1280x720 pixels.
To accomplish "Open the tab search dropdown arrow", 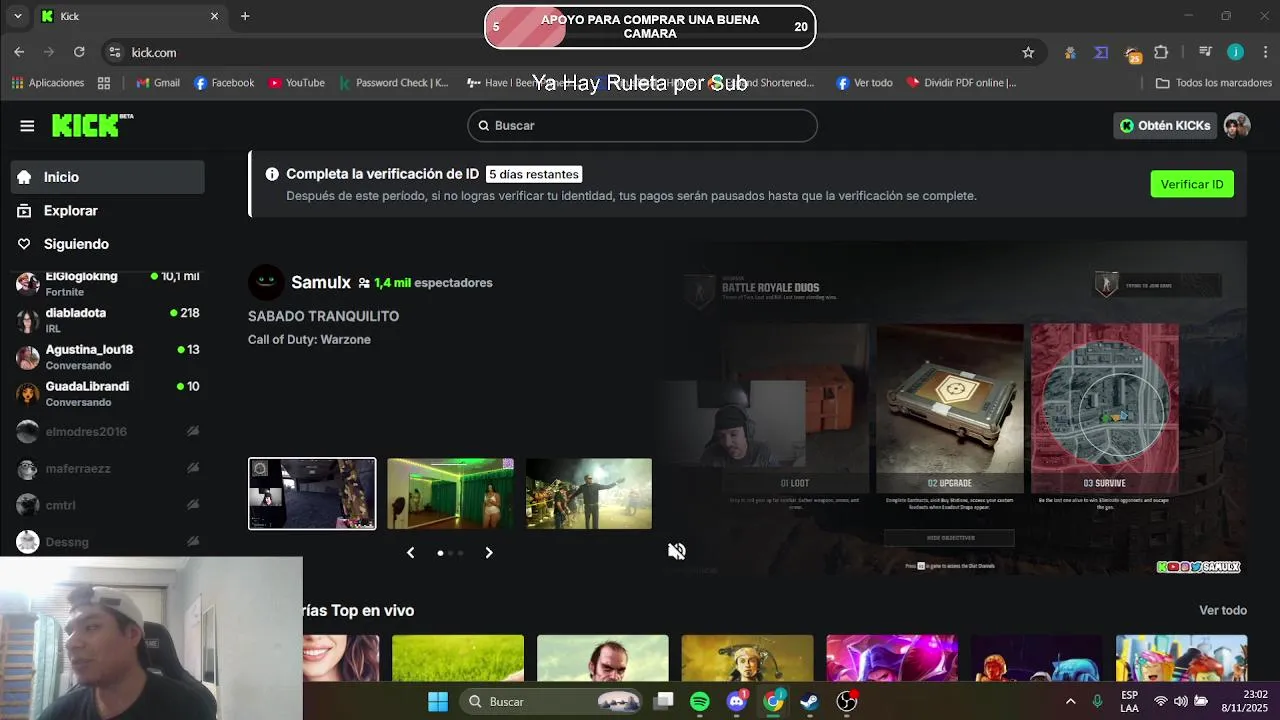I will pos(17,16).
